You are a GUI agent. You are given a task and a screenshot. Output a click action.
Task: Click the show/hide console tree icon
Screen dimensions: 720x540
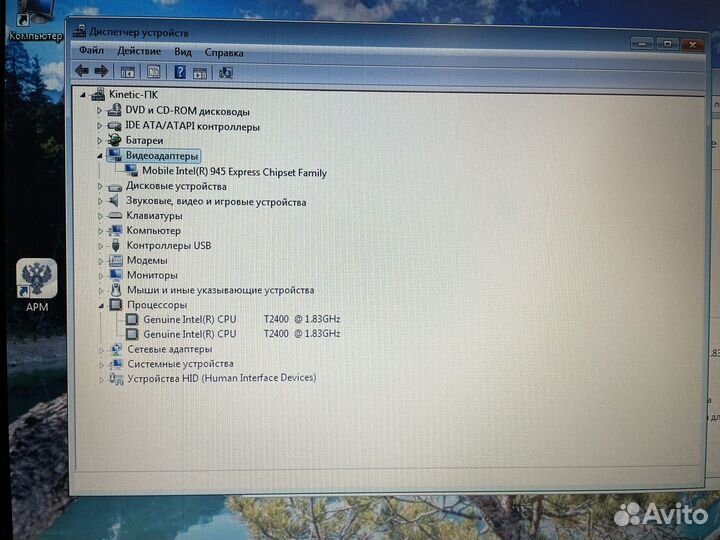(x=127, y=72)
